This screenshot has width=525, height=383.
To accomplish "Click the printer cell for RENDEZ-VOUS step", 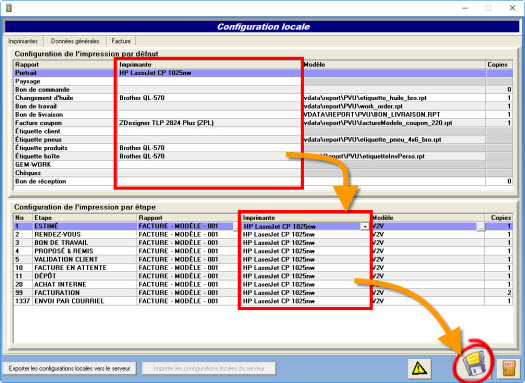I will 306,234.
